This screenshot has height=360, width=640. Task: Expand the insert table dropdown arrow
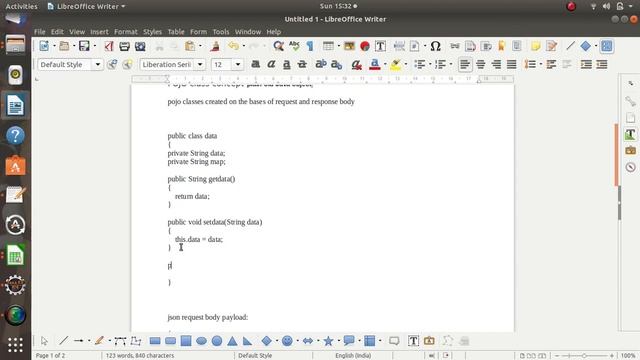coord(338,46)
